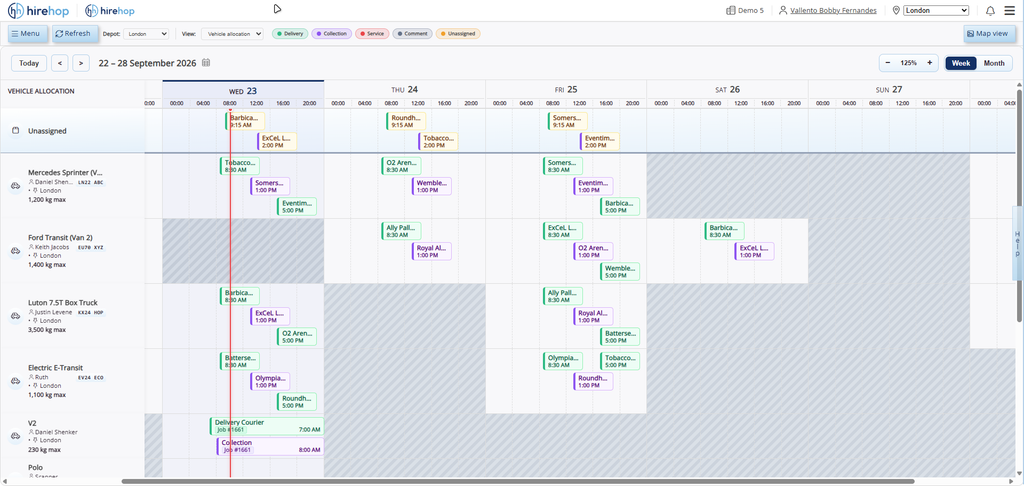Open Luton O2 Aren 5:00 PM Wednesday event
1024x486 pixels.
[297, 336]
